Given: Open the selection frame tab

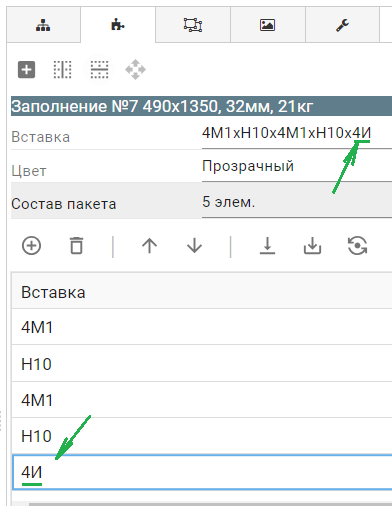Looking at the screenshot, I should [x=193, y=25].
